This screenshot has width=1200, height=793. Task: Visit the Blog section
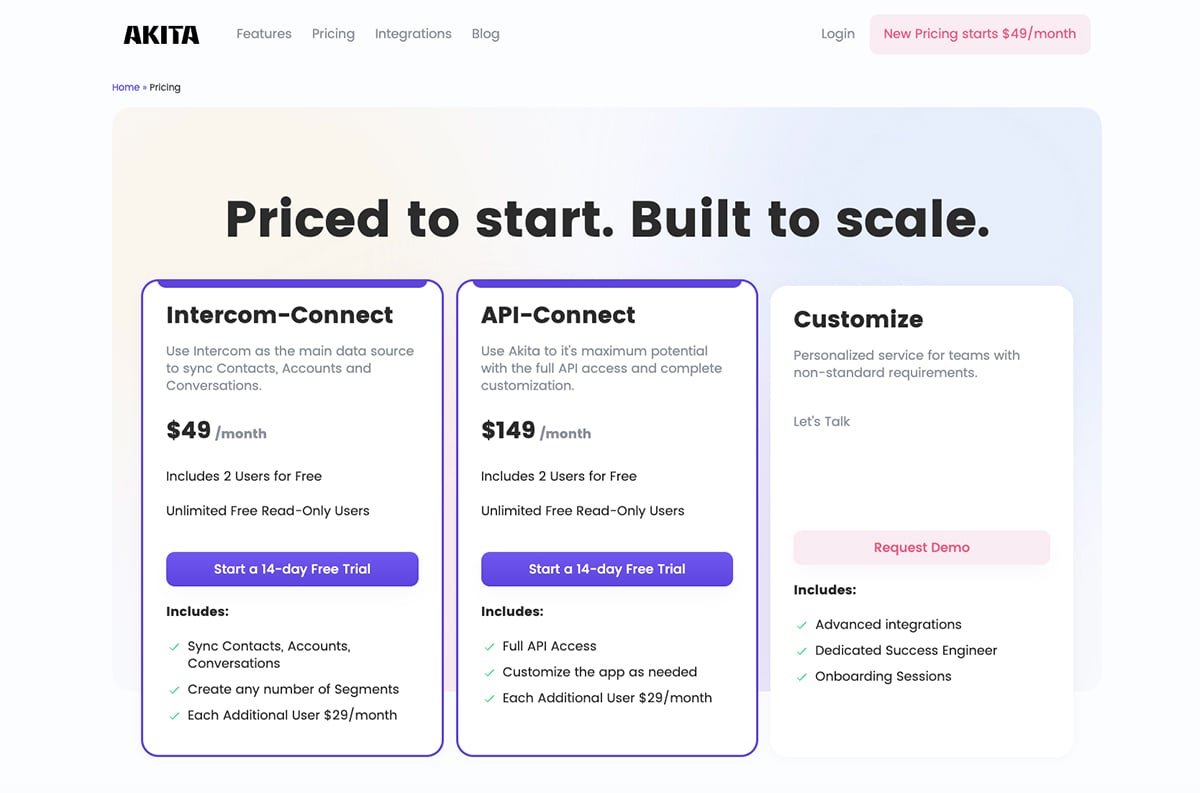(x=485, y=33)
